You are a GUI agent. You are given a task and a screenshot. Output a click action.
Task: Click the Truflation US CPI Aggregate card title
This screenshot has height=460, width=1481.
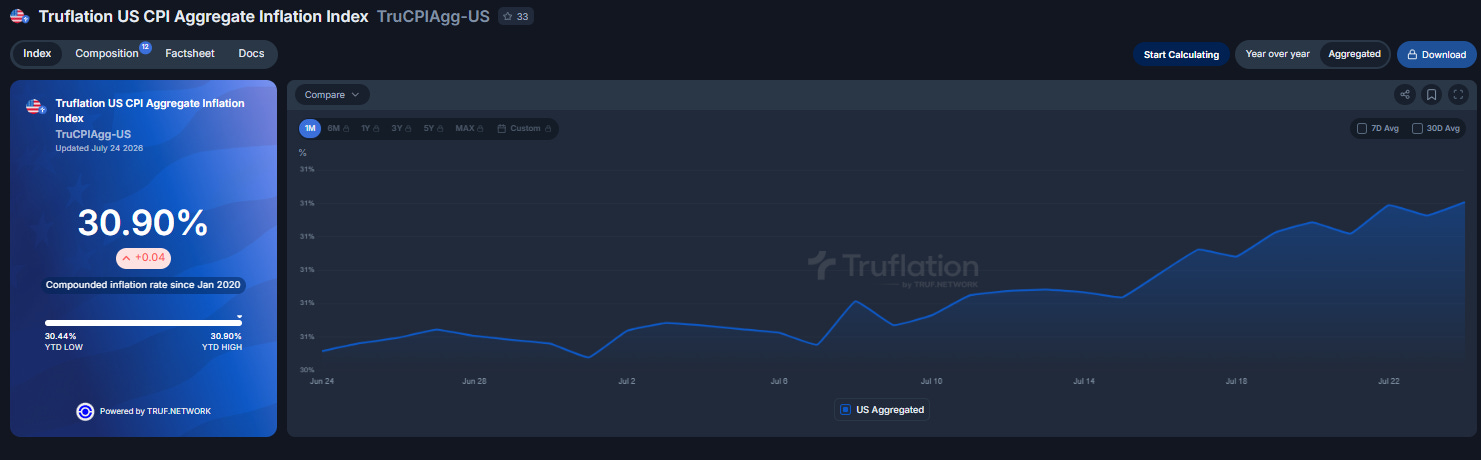150,110
